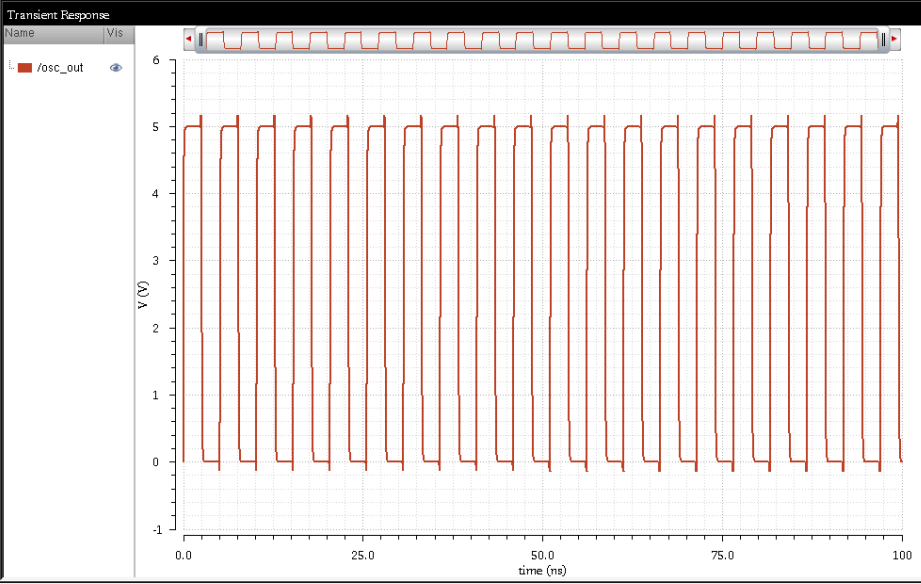Click the red square legend marker for /osc_out
The width and height of the screenshot is (921, 584).
pyautogui.click(x=25, y=68)
